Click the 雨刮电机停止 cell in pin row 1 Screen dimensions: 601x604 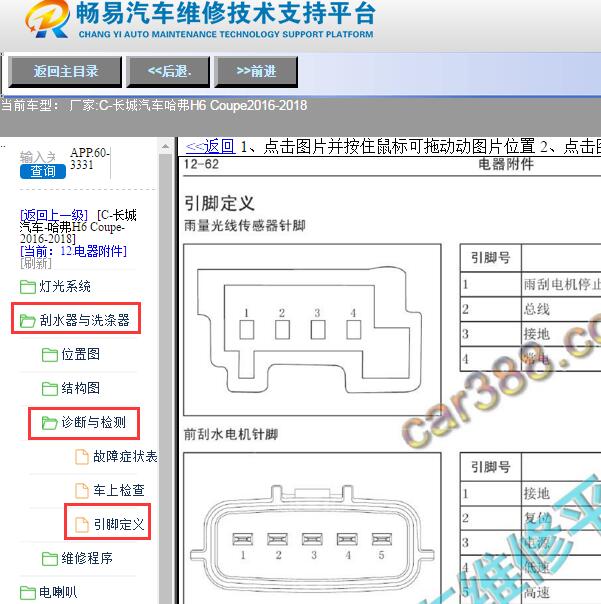coord(562,285)
